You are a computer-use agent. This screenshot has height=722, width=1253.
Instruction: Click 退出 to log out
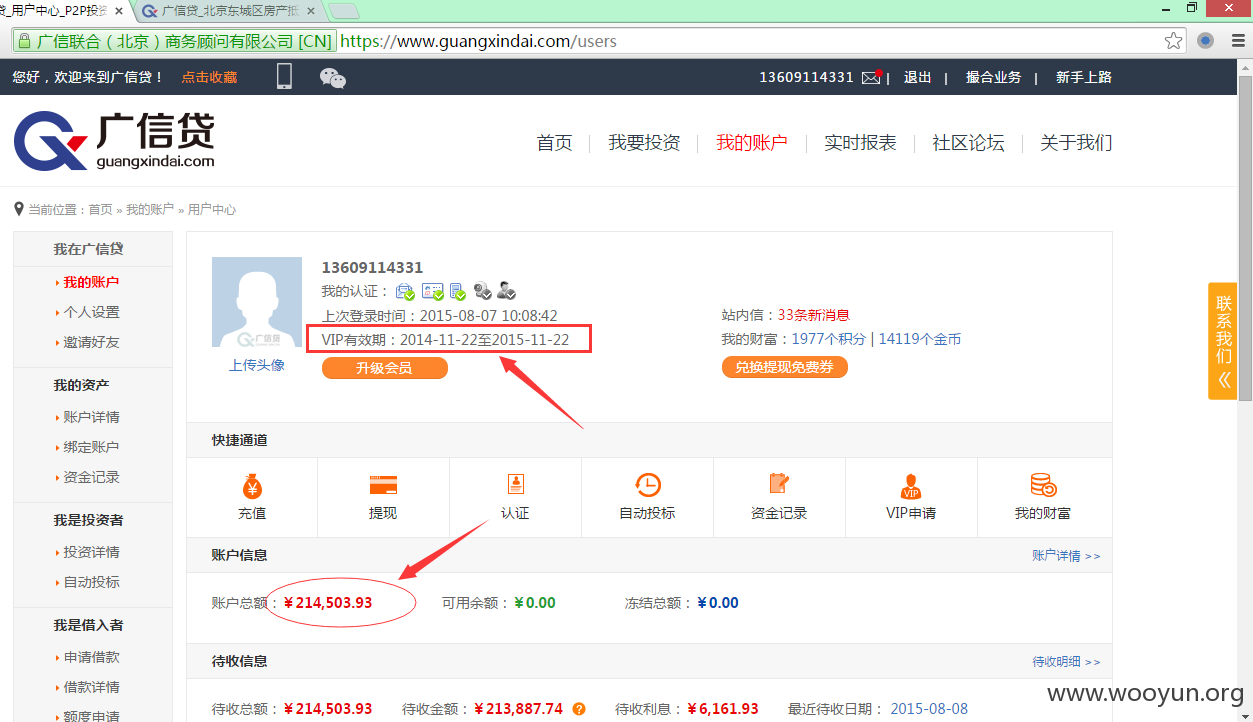pos(918,77)
